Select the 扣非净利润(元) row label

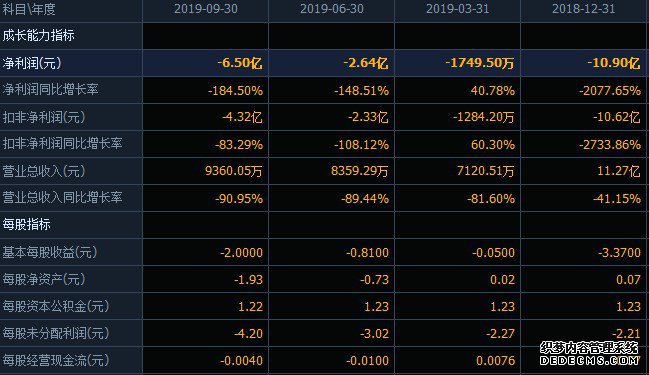click(x=44, y=117)
